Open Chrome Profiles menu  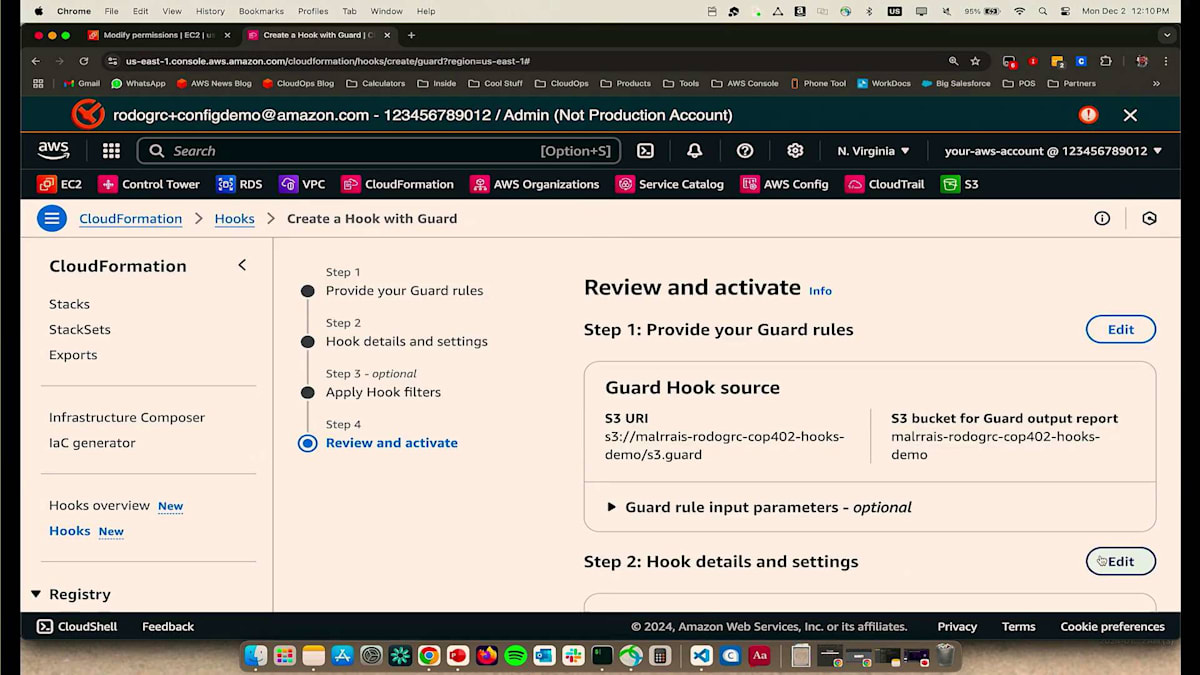313,11
